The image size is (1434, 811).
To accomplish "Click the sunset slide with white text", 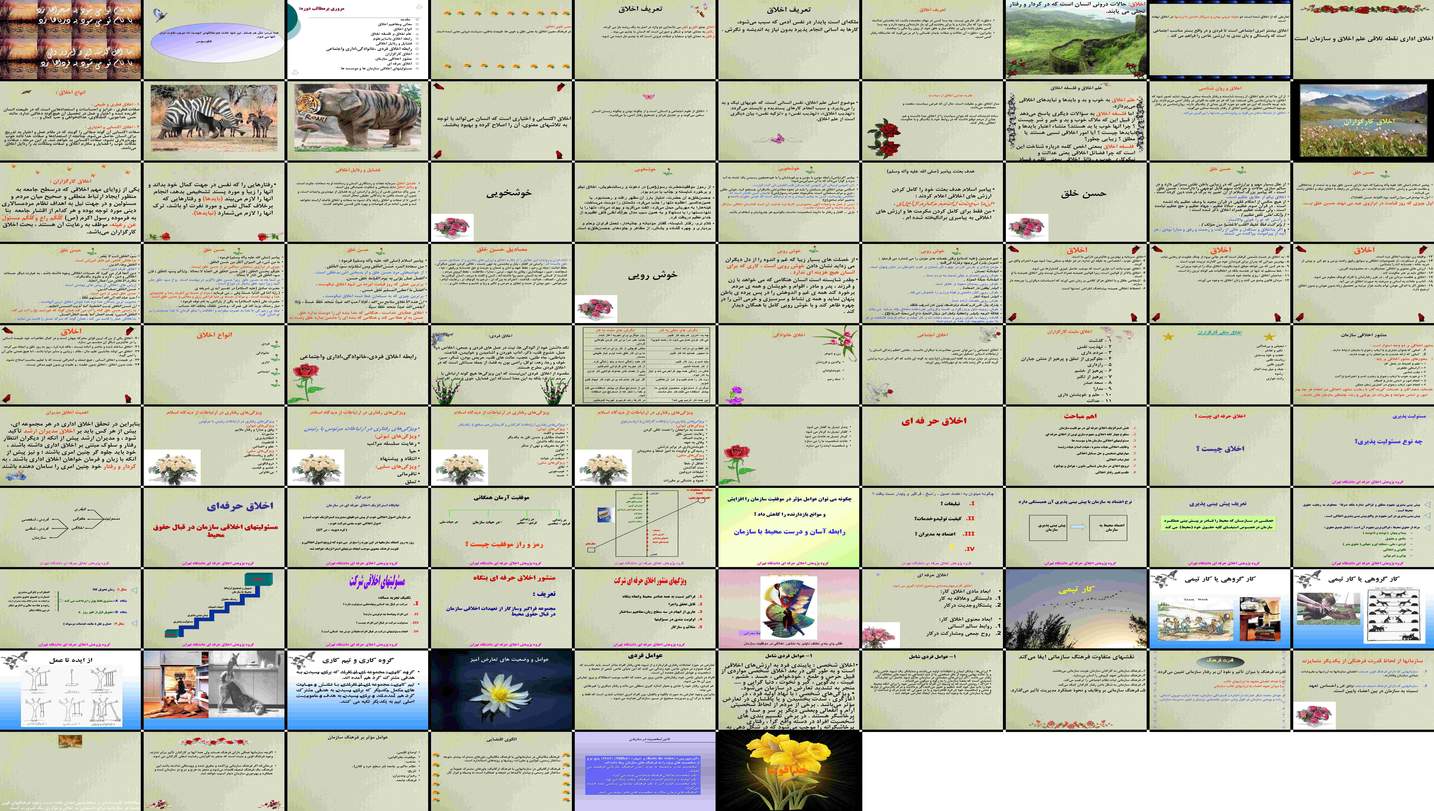I will [x=71, y=40].
